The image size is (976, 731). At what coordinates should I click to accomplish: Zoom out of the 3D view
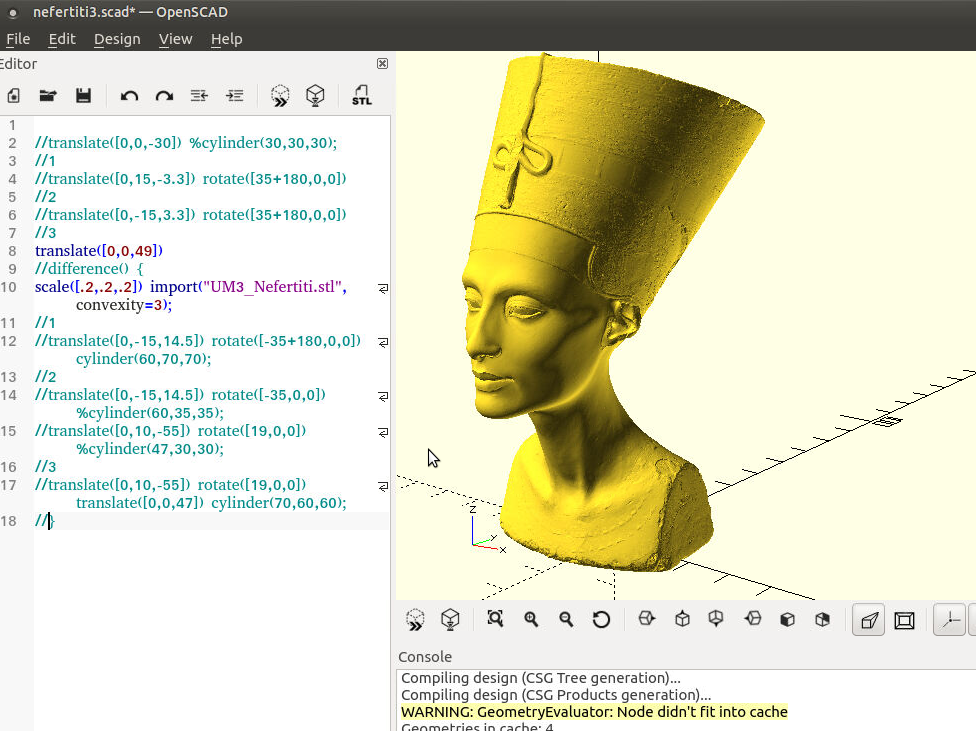566,619
